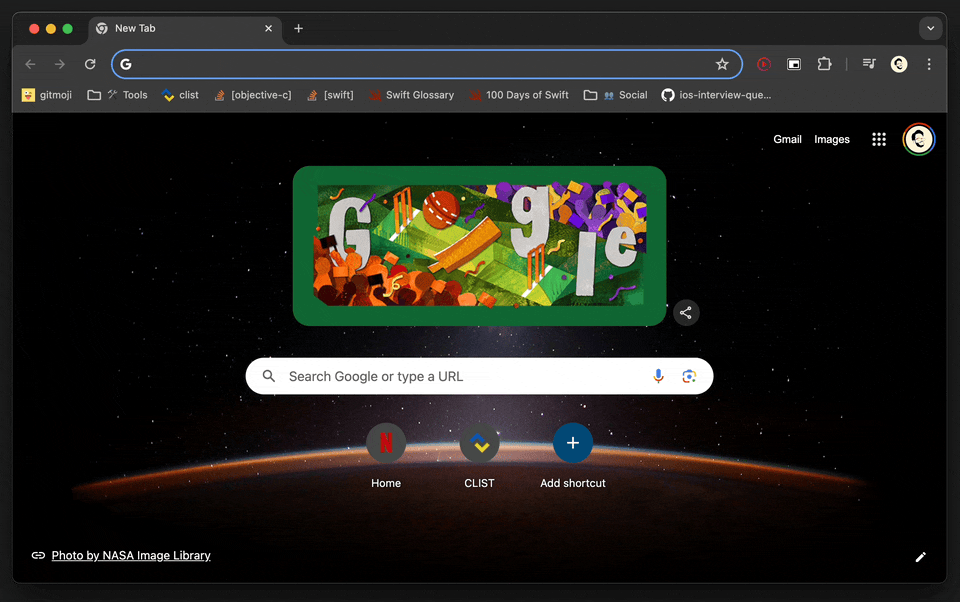The height and width of the screenshot is (602, 960).
Task: Click the picture-in-picture extension icon
Action: click(793, 64)
